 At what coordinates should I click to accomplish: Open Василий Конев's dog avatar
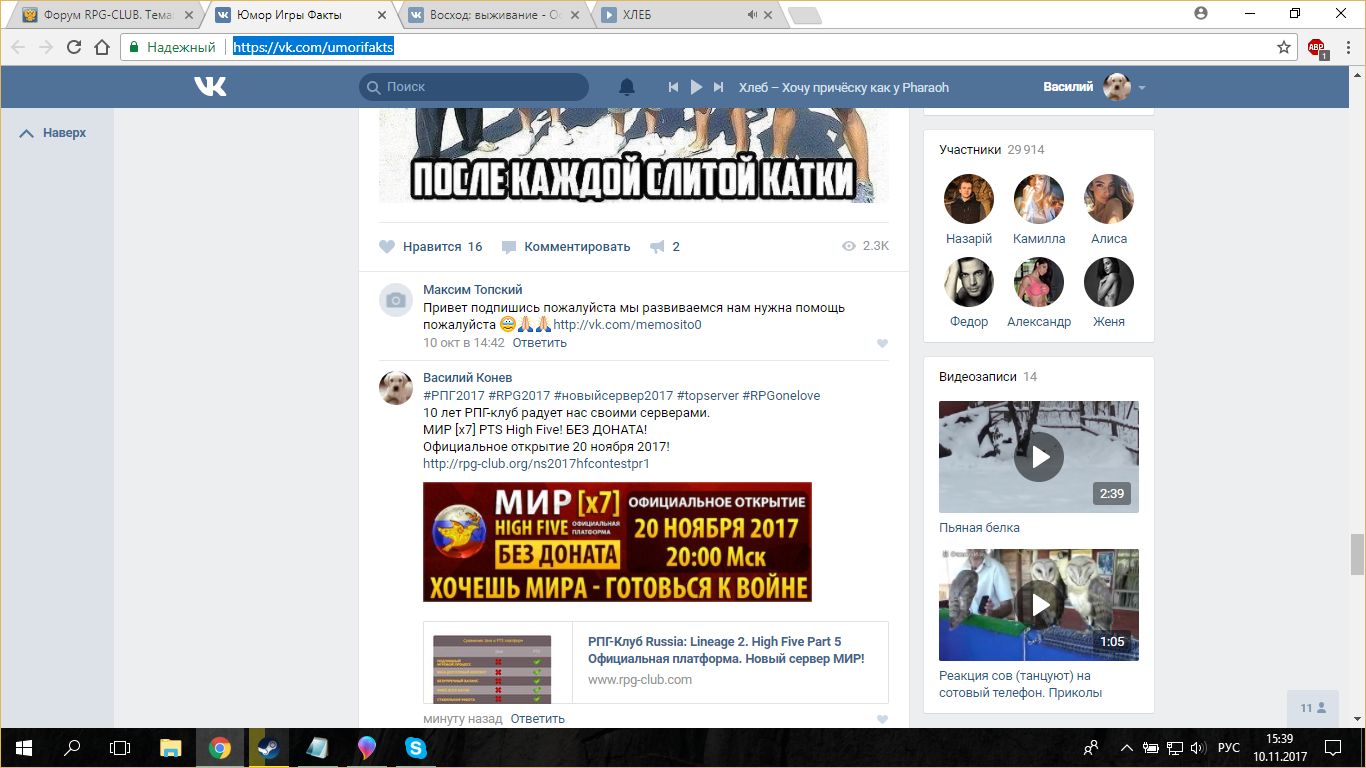tap(396, 387)
